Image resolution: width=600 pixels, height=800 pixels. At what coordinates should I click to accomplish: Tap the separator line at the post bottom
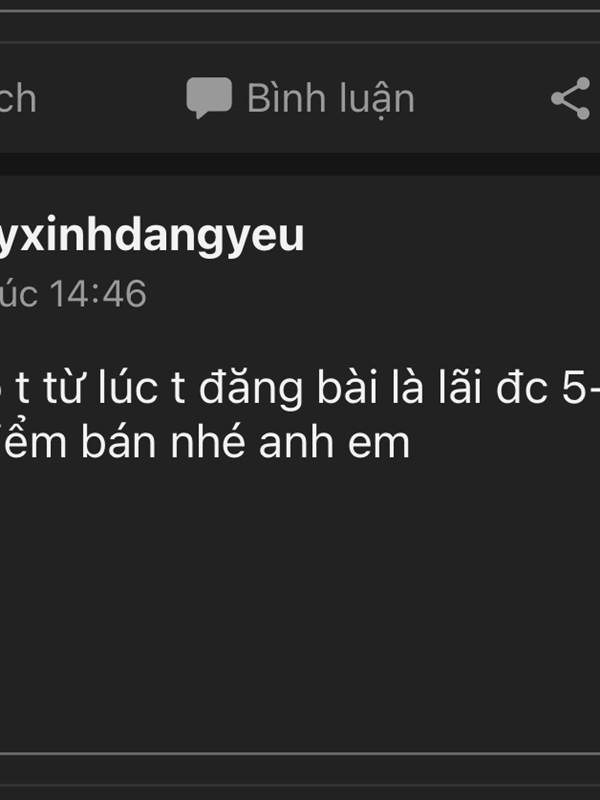pyautogui.click(x=300, y=753)
